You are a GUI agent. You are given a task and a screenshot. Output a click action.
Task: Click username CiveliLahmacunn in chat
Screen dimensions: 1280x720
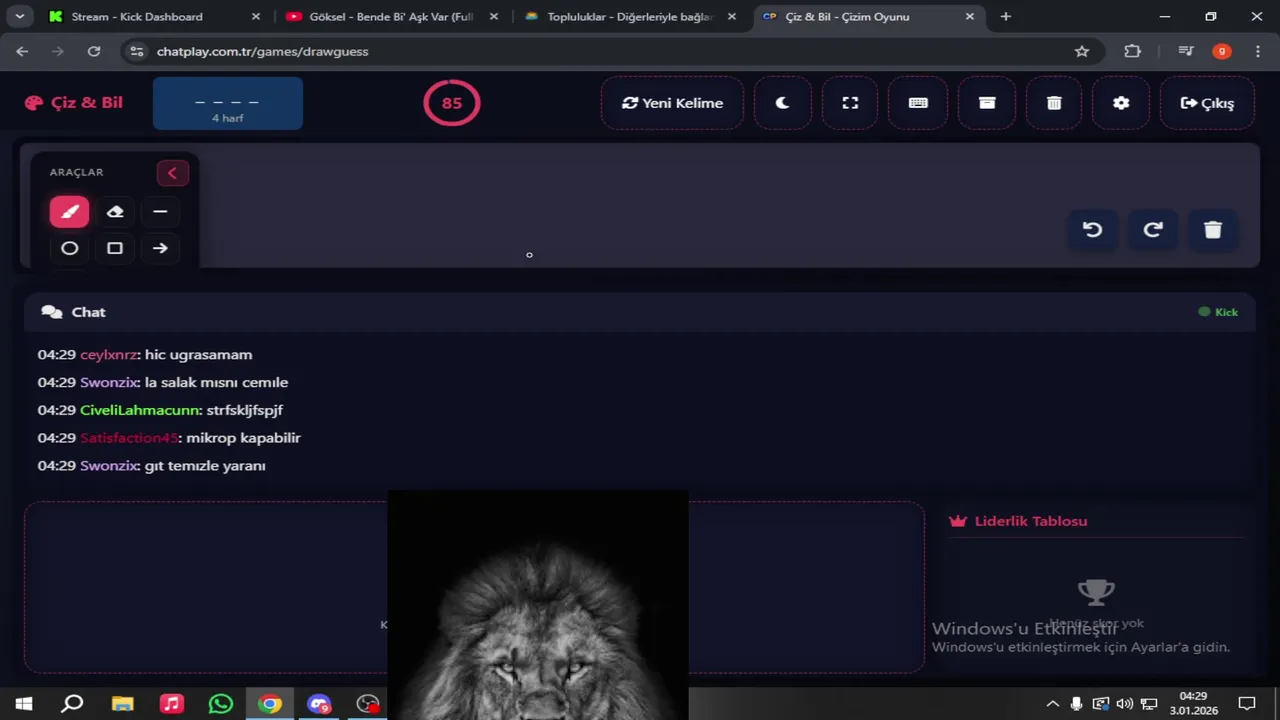coord(140,410)
